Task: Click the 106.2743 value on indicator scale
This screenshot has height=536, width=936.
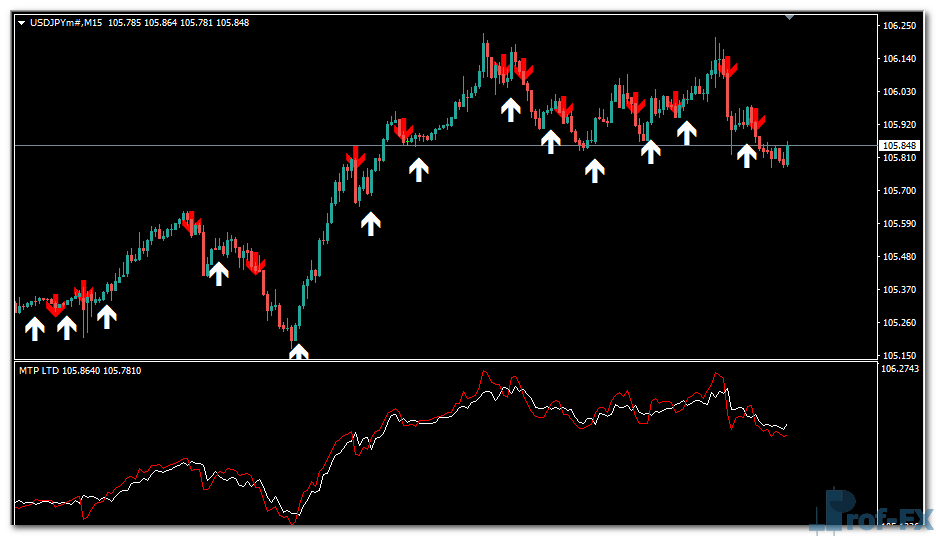Action: [x=901, y=368]
